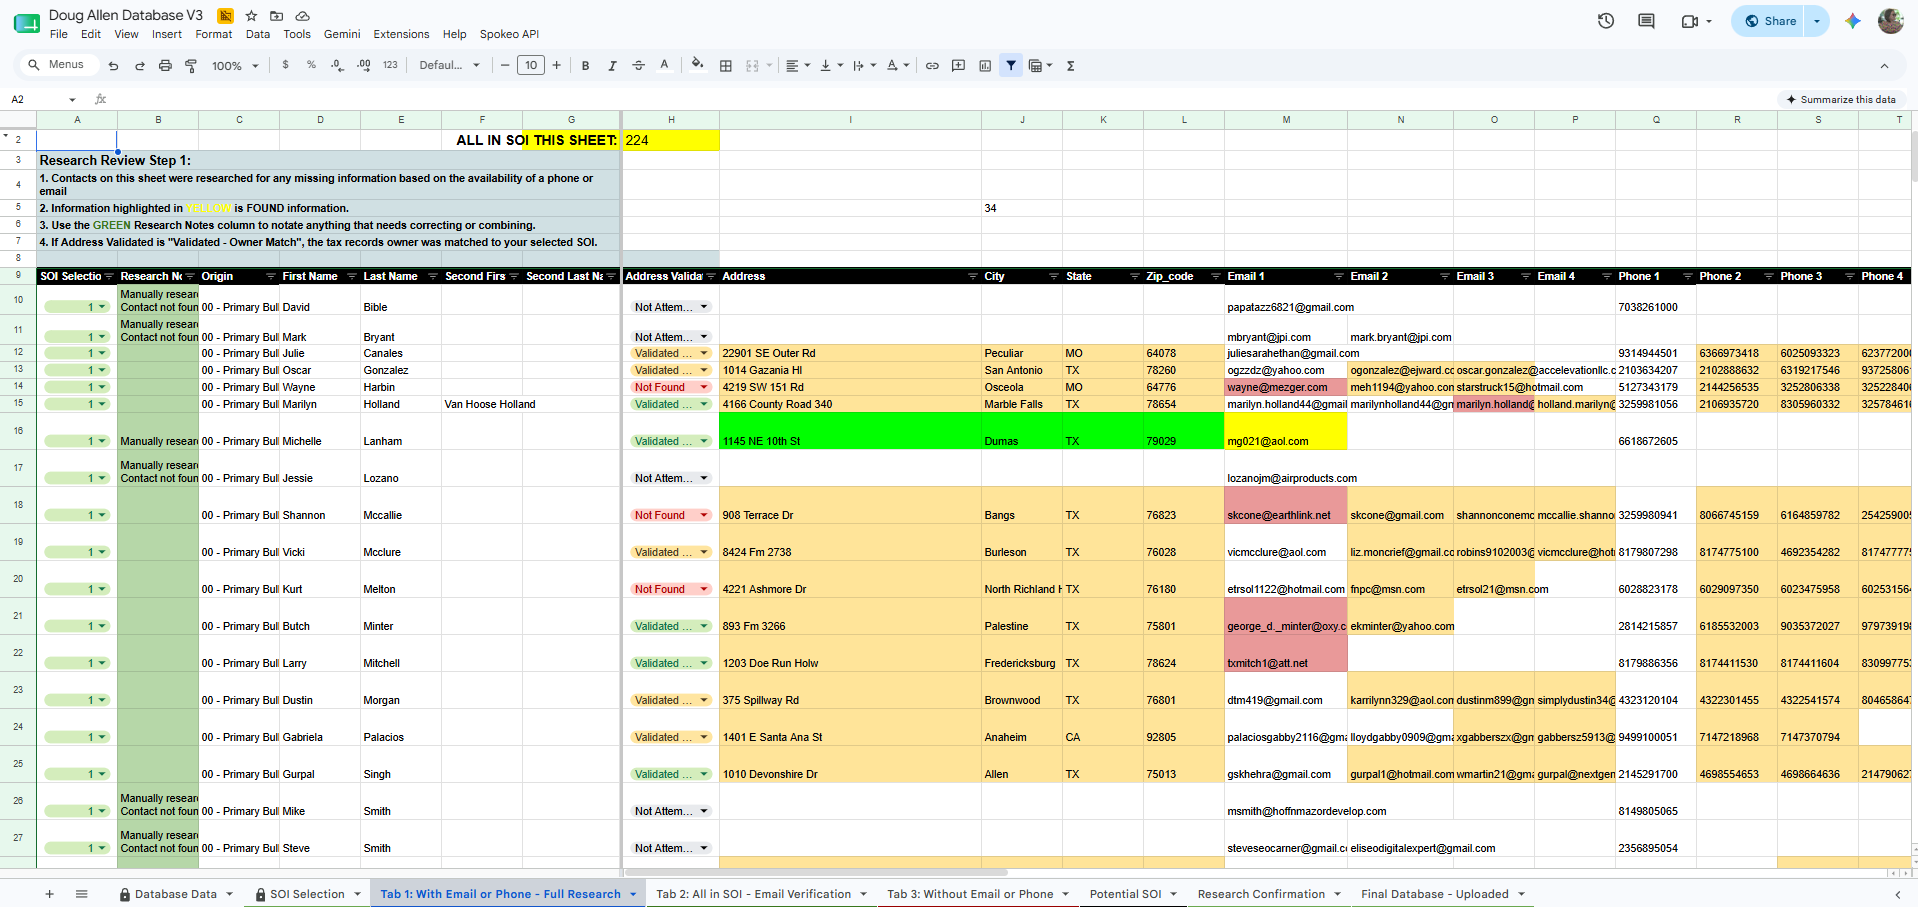
Task: Open the filter views dropdown
Action: pyautogui.click(x=1041, y=66)
